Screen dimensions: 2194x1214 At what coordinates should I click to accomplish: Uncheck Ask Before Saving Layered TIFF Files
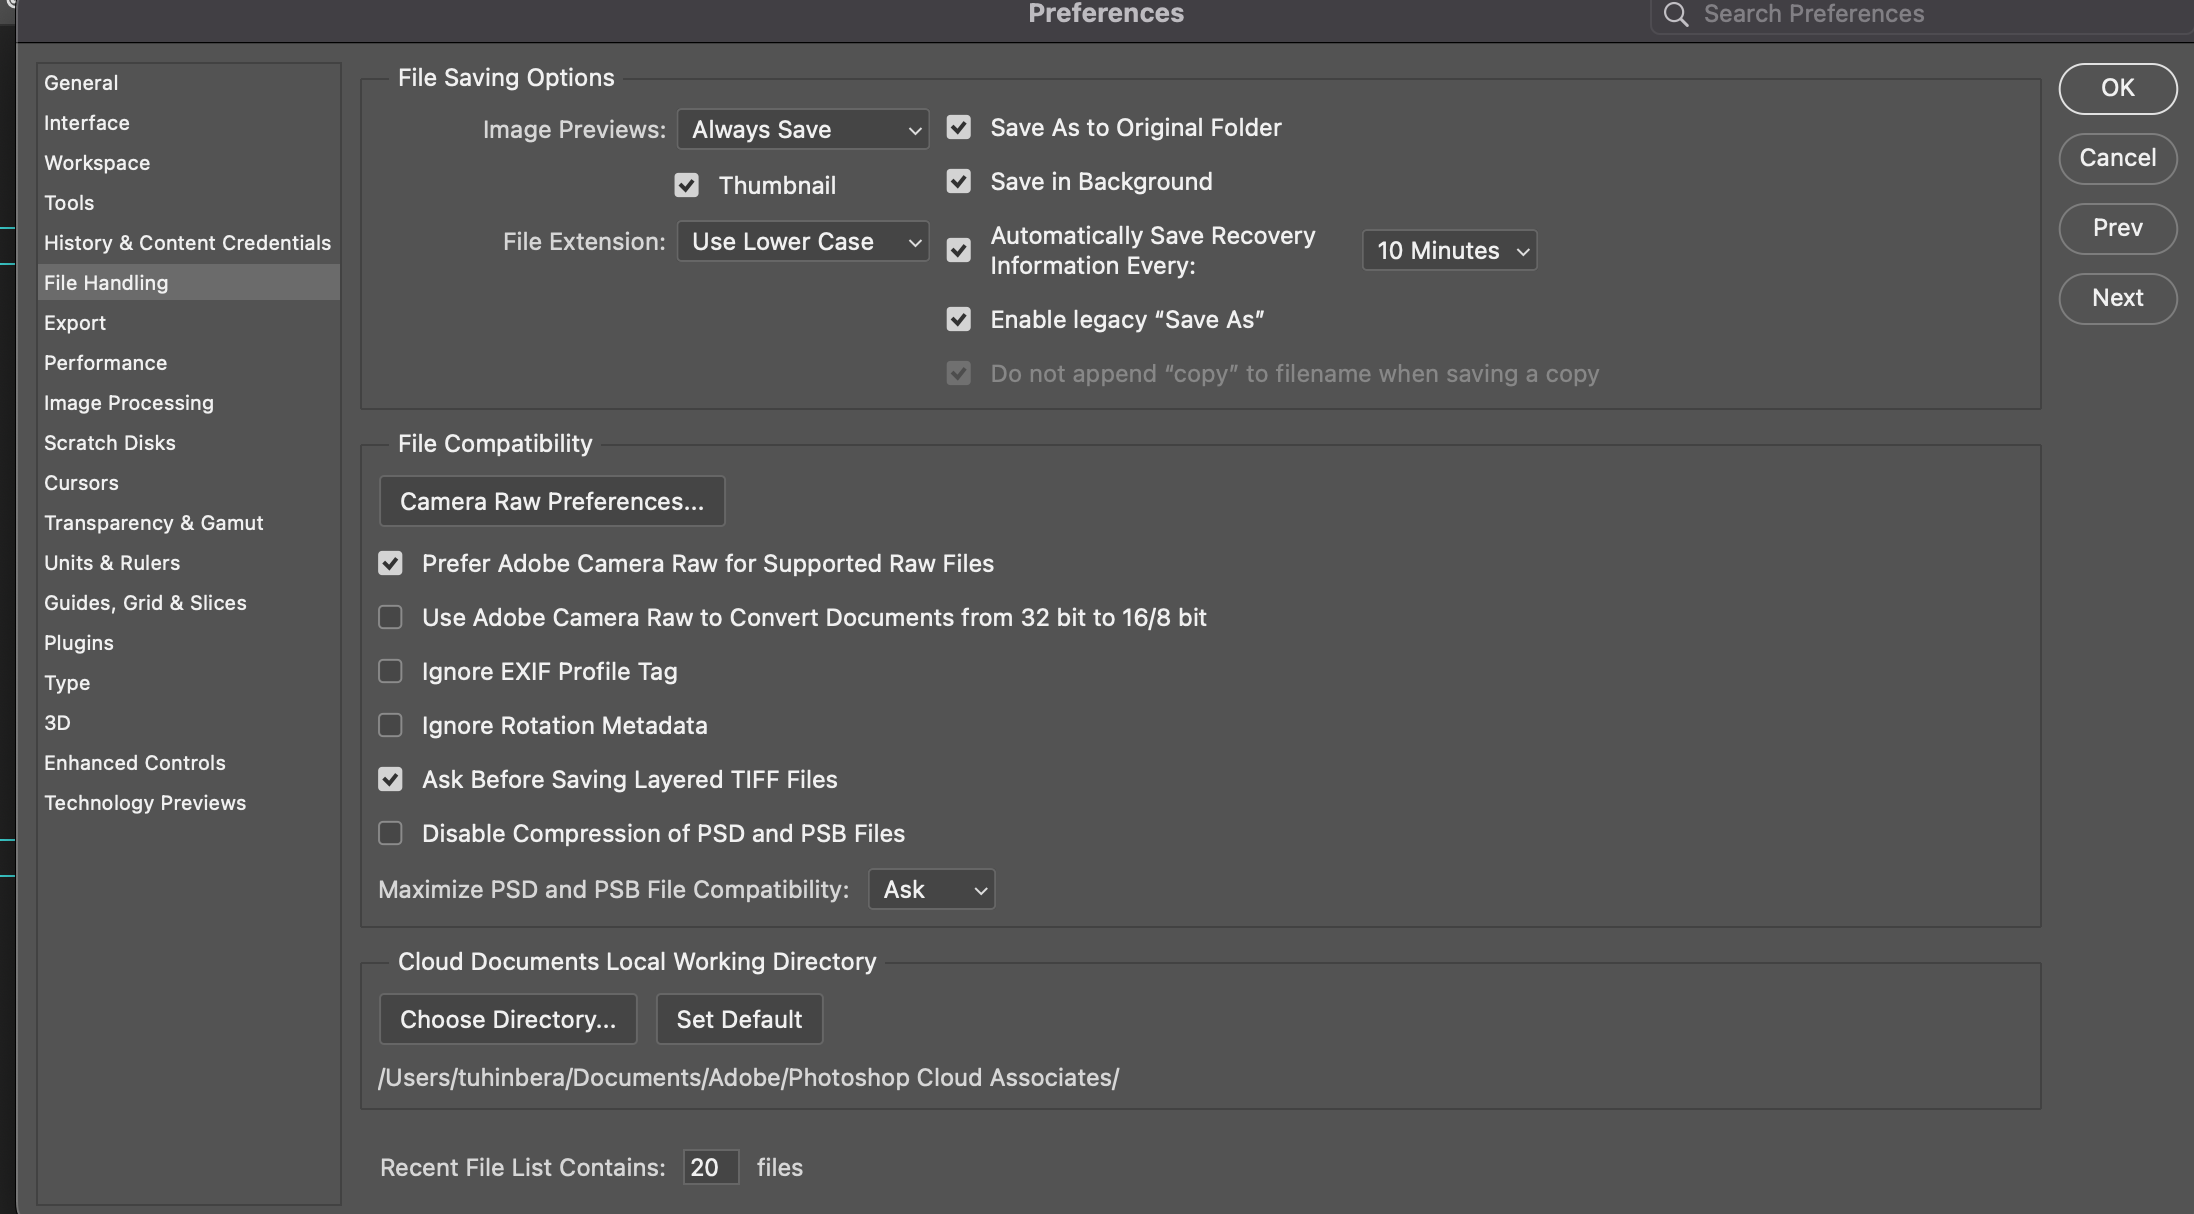point(390,779)
